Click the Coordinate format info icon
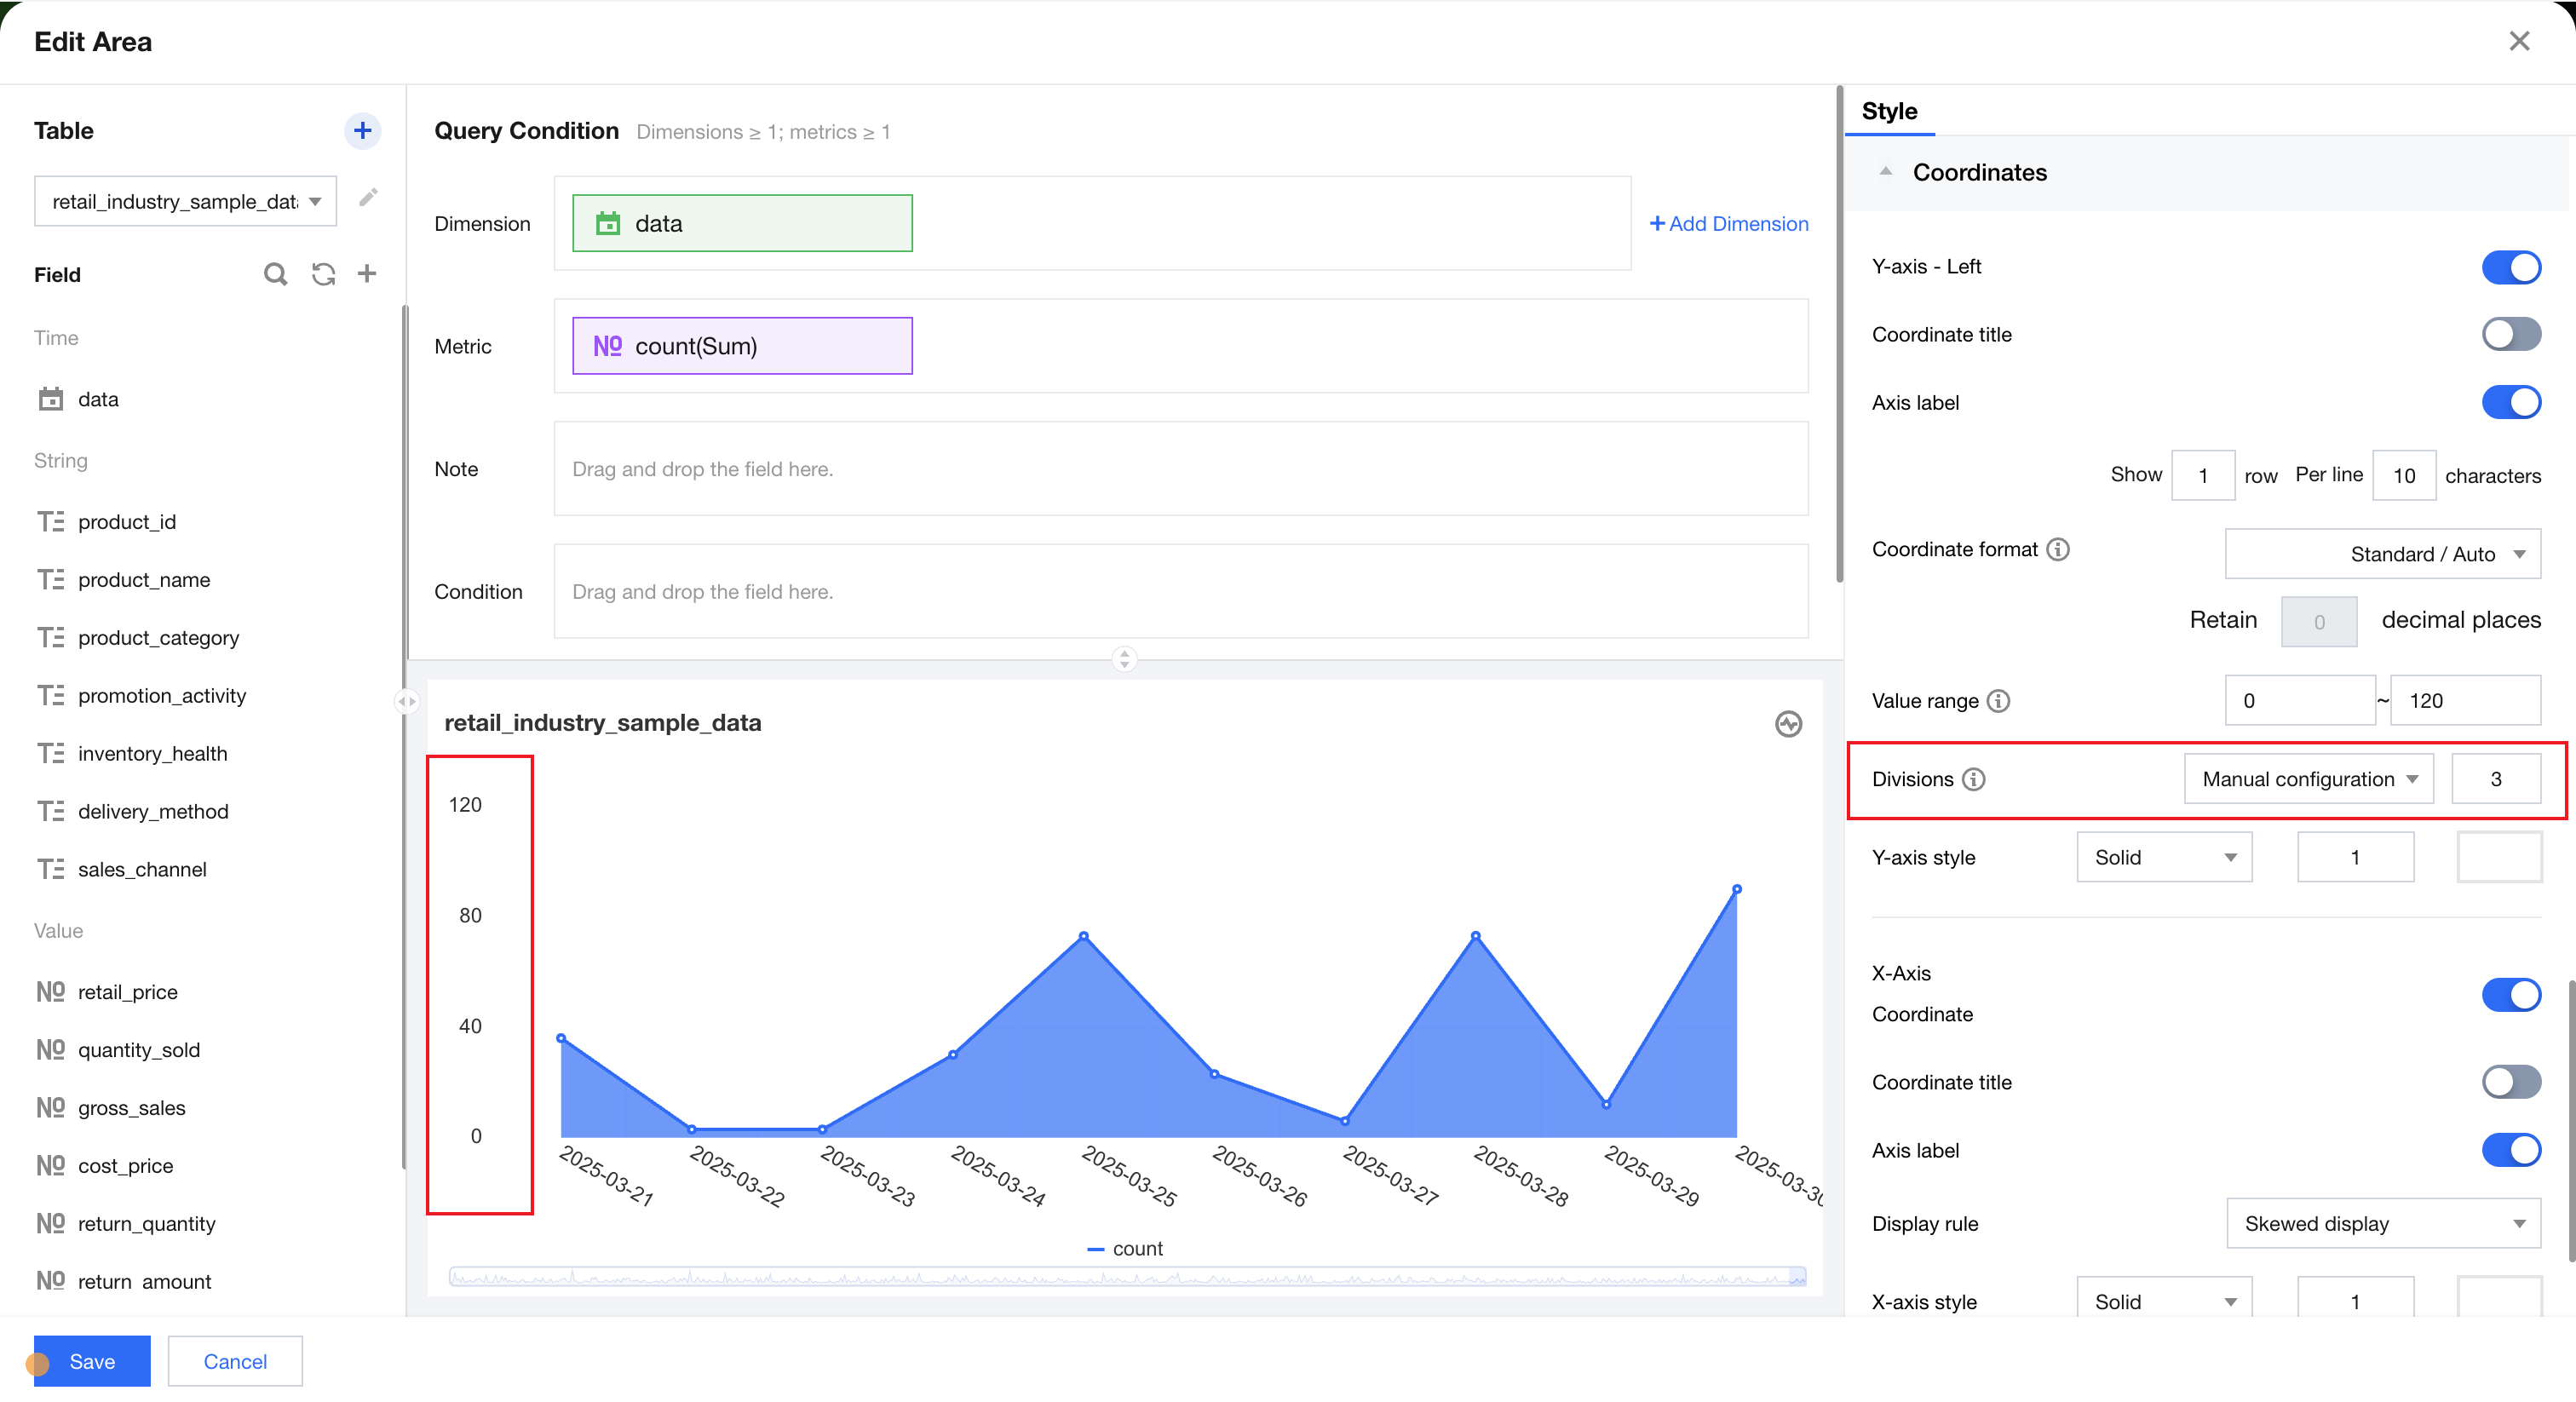The image size is (2576, 1402). pos(2058,549)
